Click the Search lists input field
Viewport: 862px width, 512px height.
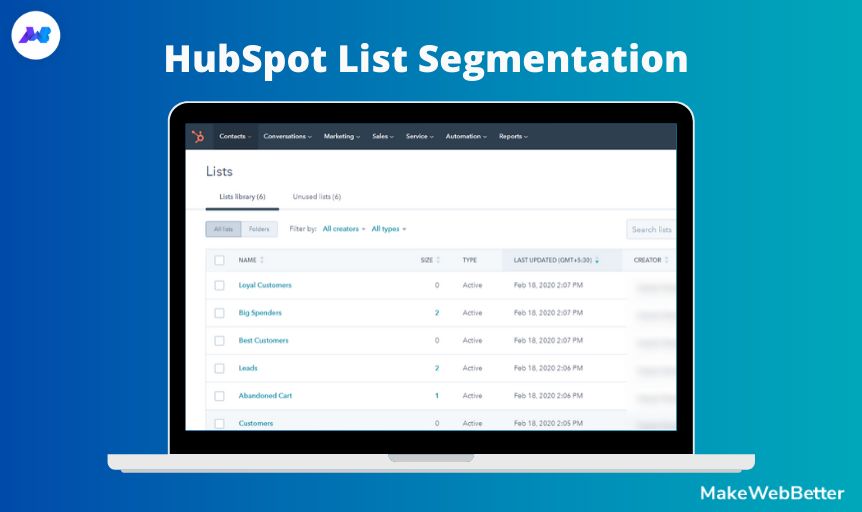click(651, 229)
